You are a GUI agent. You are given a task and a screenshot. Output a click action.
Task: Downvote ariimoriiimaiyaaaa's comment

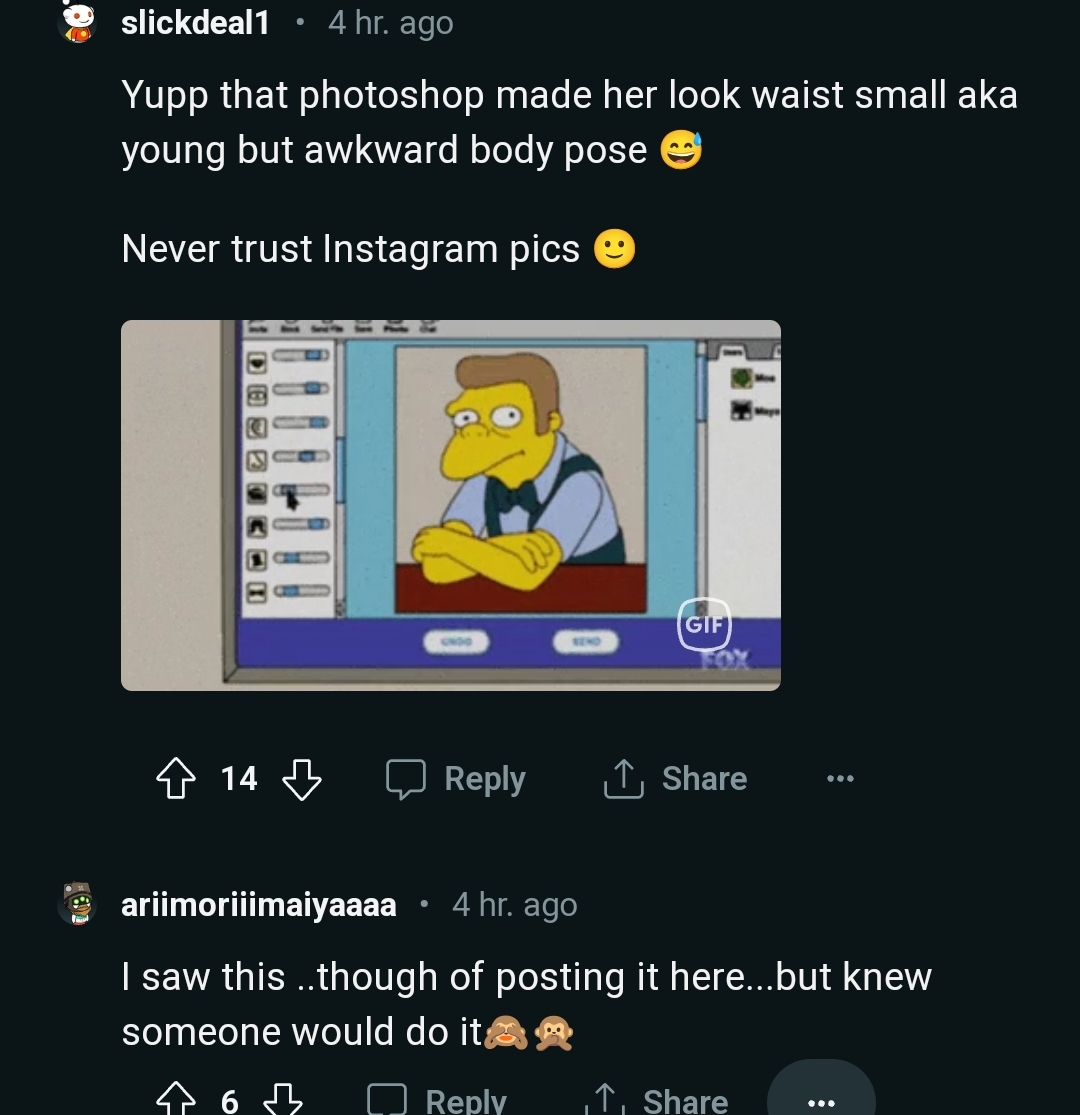pyautogui.click(x=282, y=1100)
